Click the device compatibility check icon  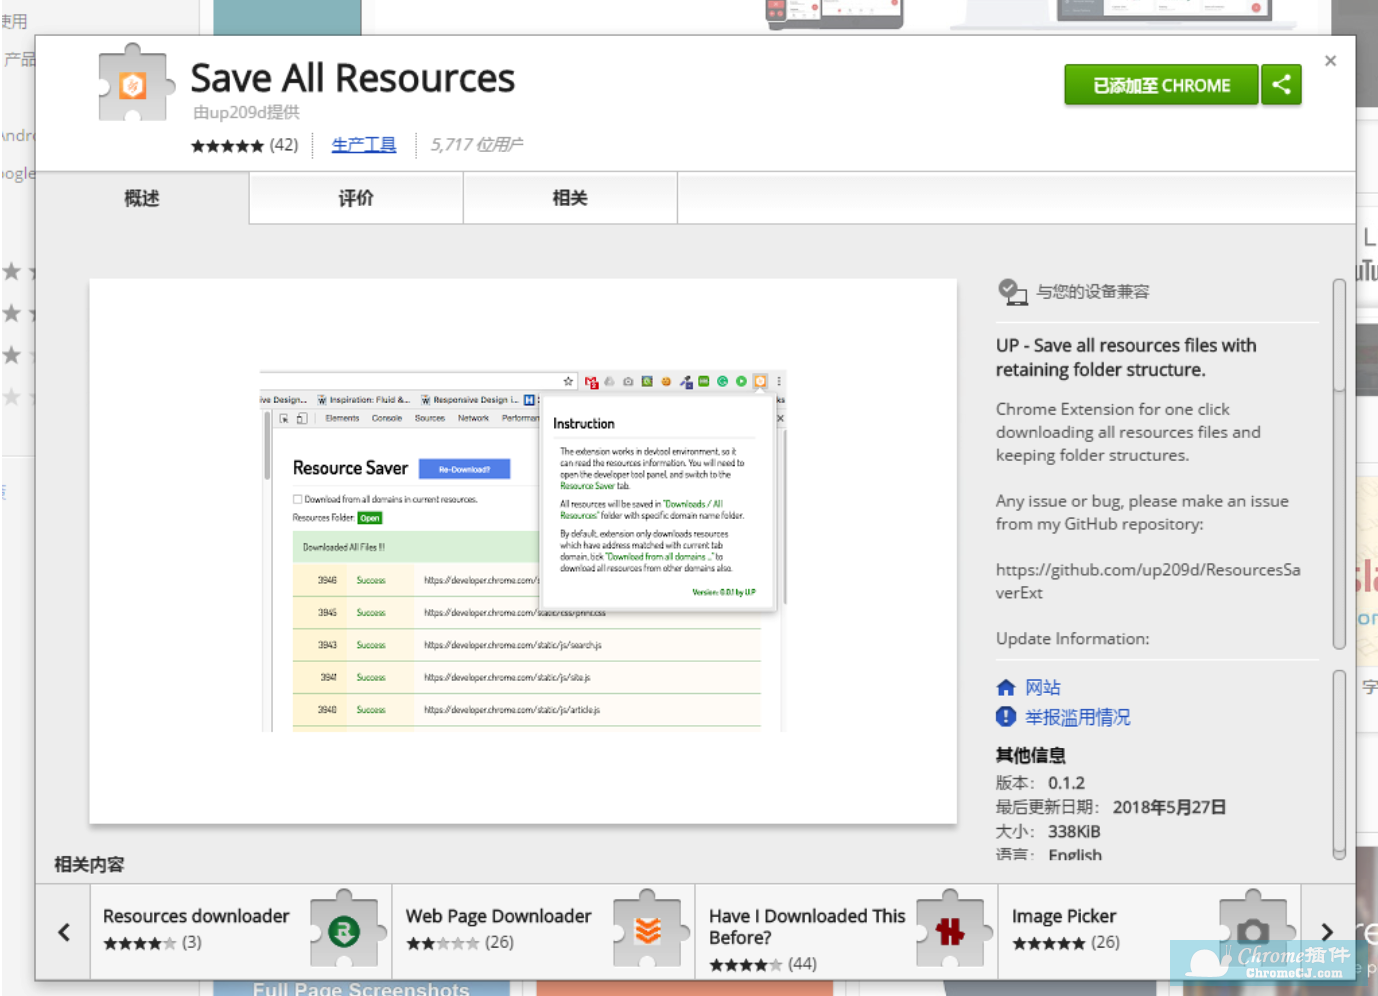(x=1012, y=291)
